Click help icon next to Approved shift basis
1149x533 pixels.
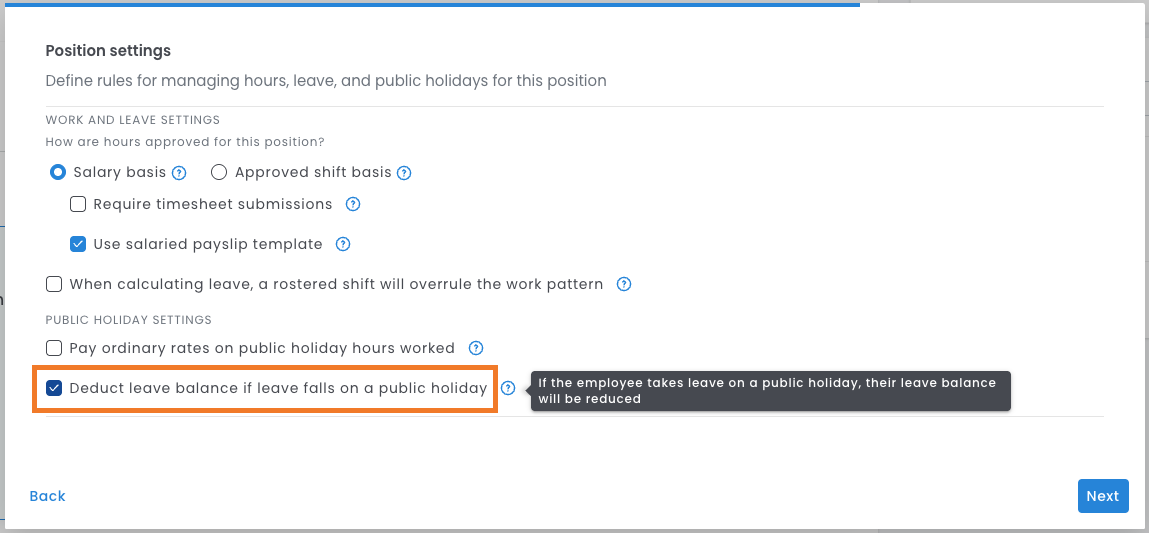[404, 173]
